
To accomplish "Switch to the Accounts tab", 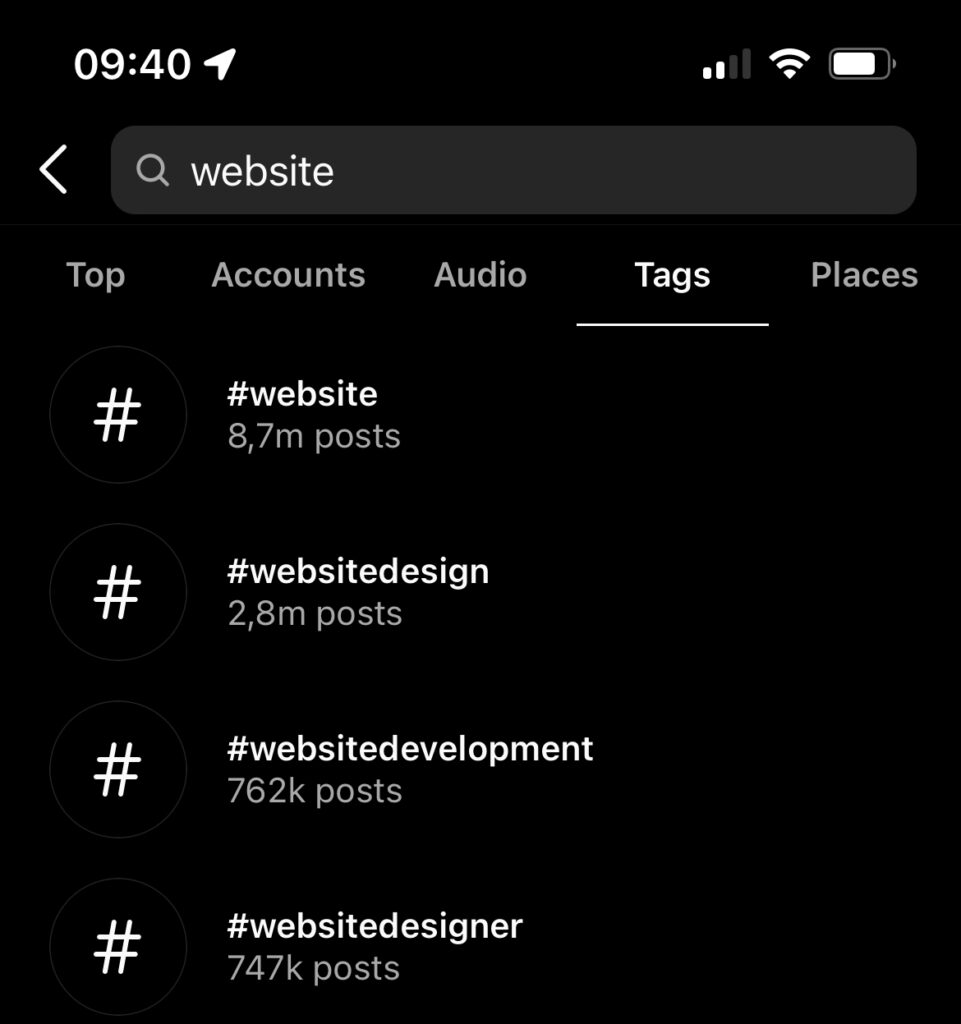I will coord(288,275).
